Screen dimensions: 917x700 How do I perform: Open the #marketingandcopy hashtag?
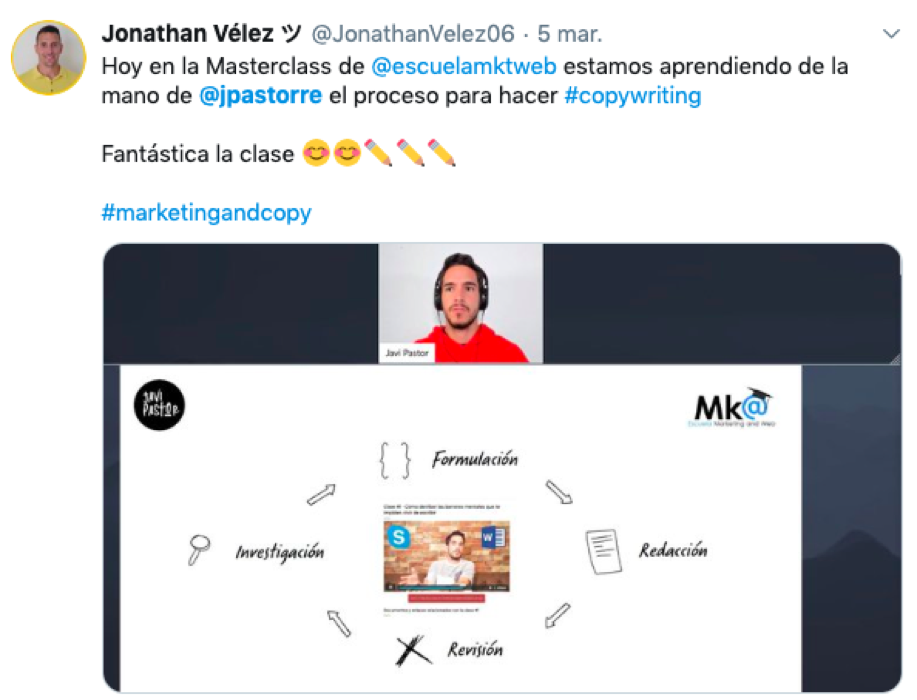tap(206, 212)
